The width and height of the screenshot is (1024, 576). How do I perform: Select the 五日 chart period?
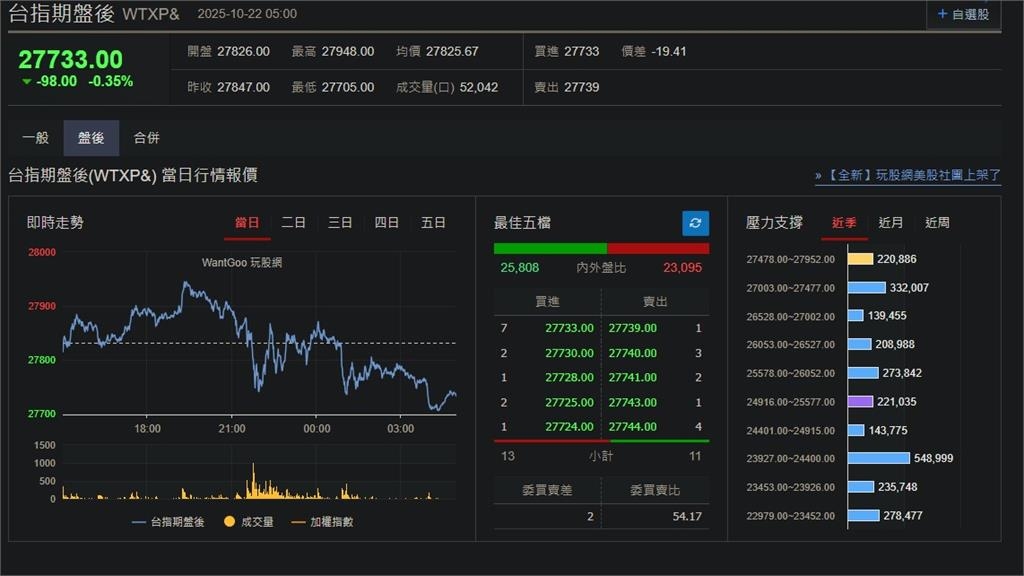pos(432,223)
